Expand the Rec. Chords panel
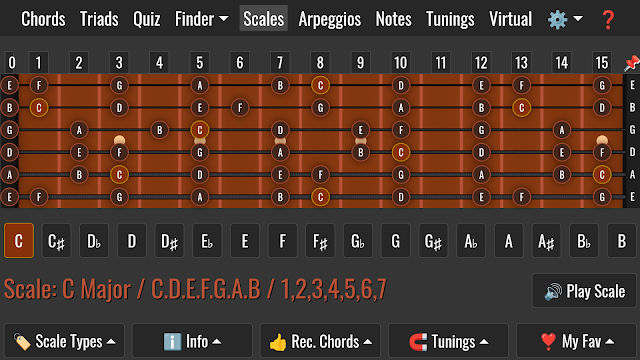 320,341
